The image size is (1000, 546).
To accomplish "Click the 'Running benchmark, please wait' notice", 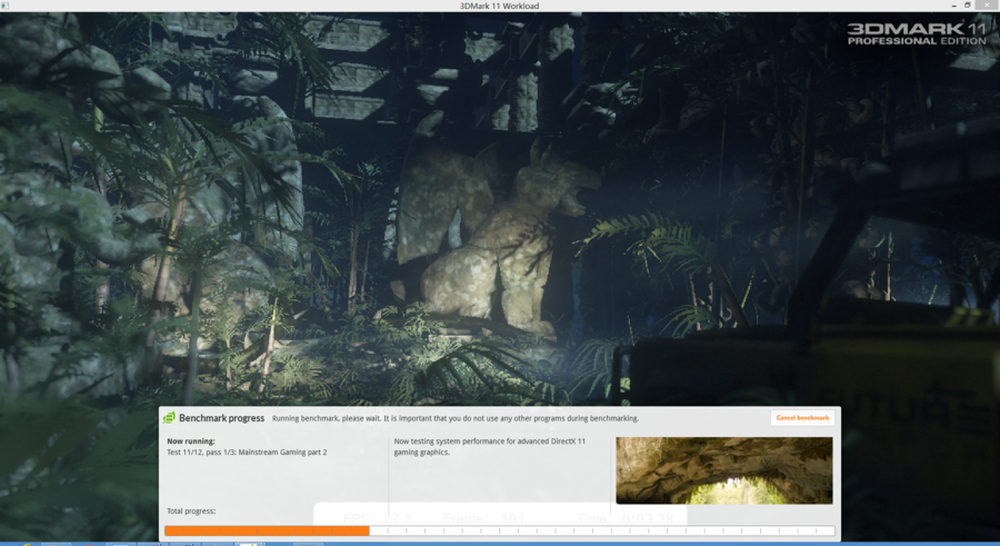I will 455,418.
